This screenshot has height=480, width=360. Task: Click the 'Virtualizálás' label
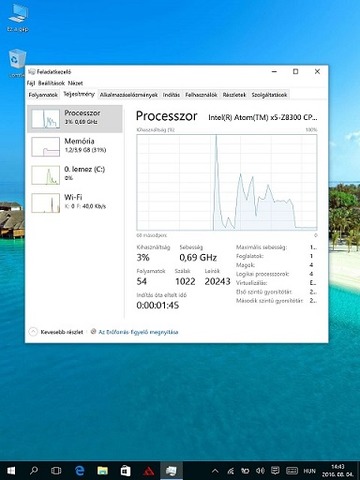251,283
